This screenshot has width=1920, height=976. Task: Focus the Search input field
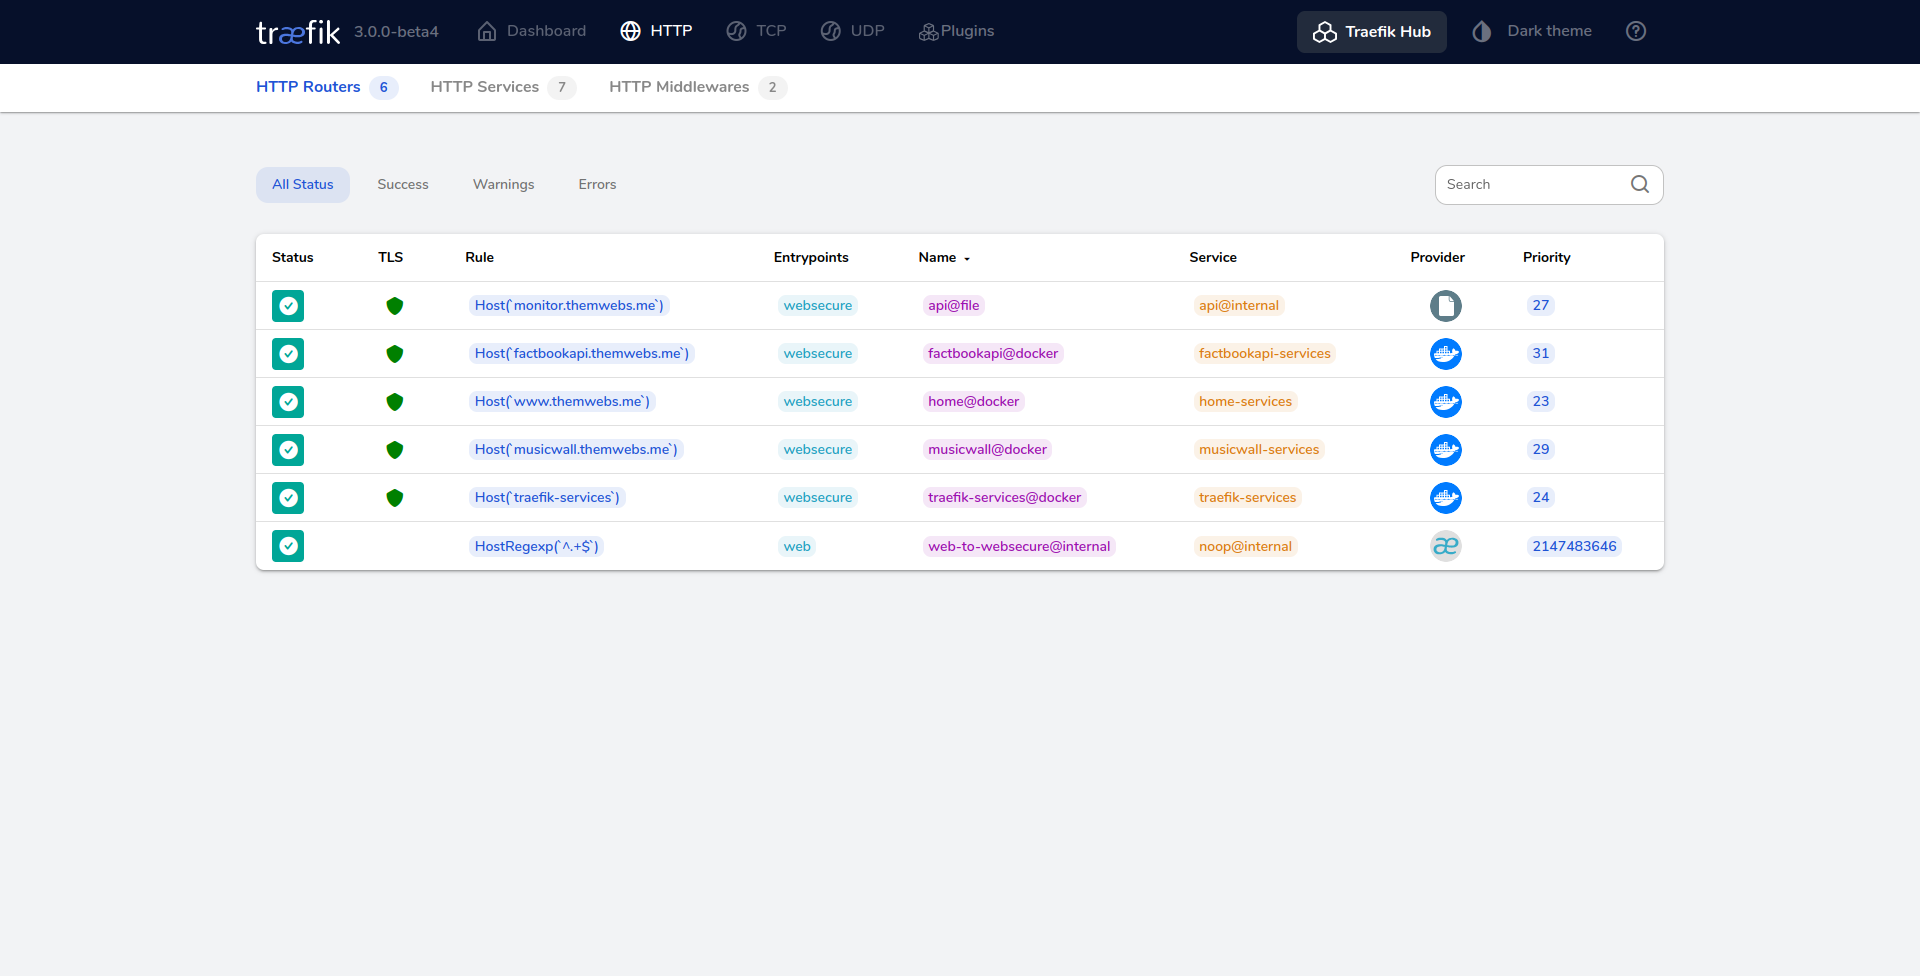coord(1535,185)
